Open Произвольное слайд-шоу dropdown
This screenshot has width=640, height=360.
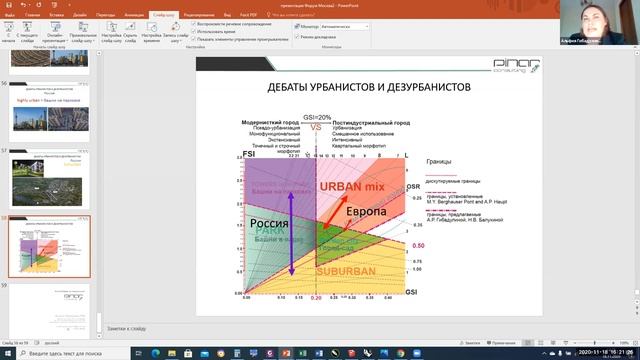pyautogui.click(x=83, y=32)
